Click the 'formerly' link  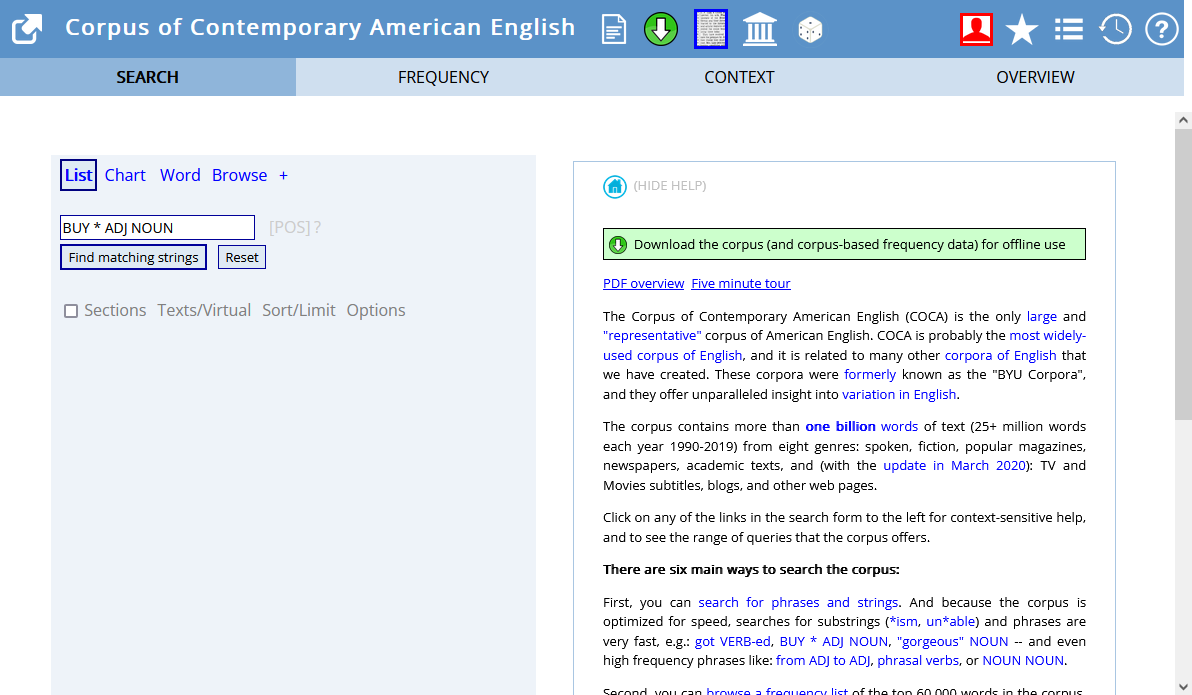pos(870,374)
